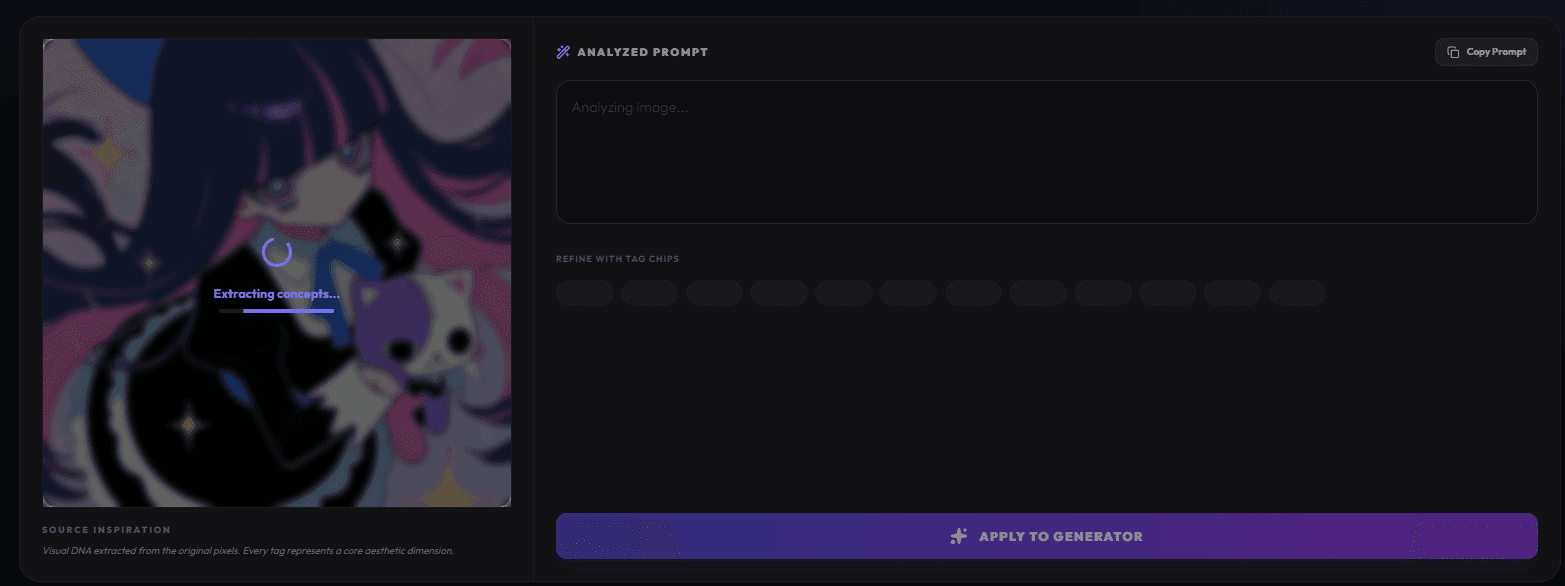
Task: Click the Source Inspiration caption
Action: point(107,530)
